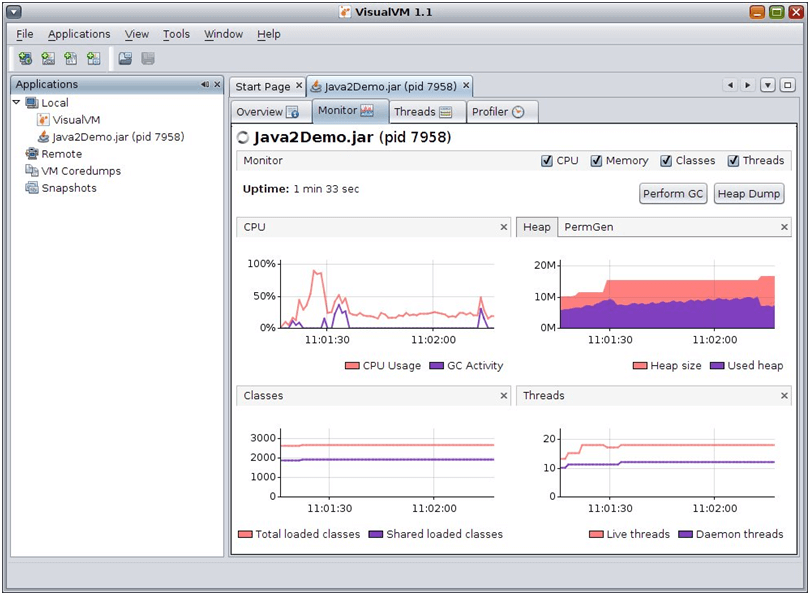This screenshot has width=810, height=595.
Task: Close the Java2Demo.jar (pid 7958) tab
Action: click(x=466, y=86)
